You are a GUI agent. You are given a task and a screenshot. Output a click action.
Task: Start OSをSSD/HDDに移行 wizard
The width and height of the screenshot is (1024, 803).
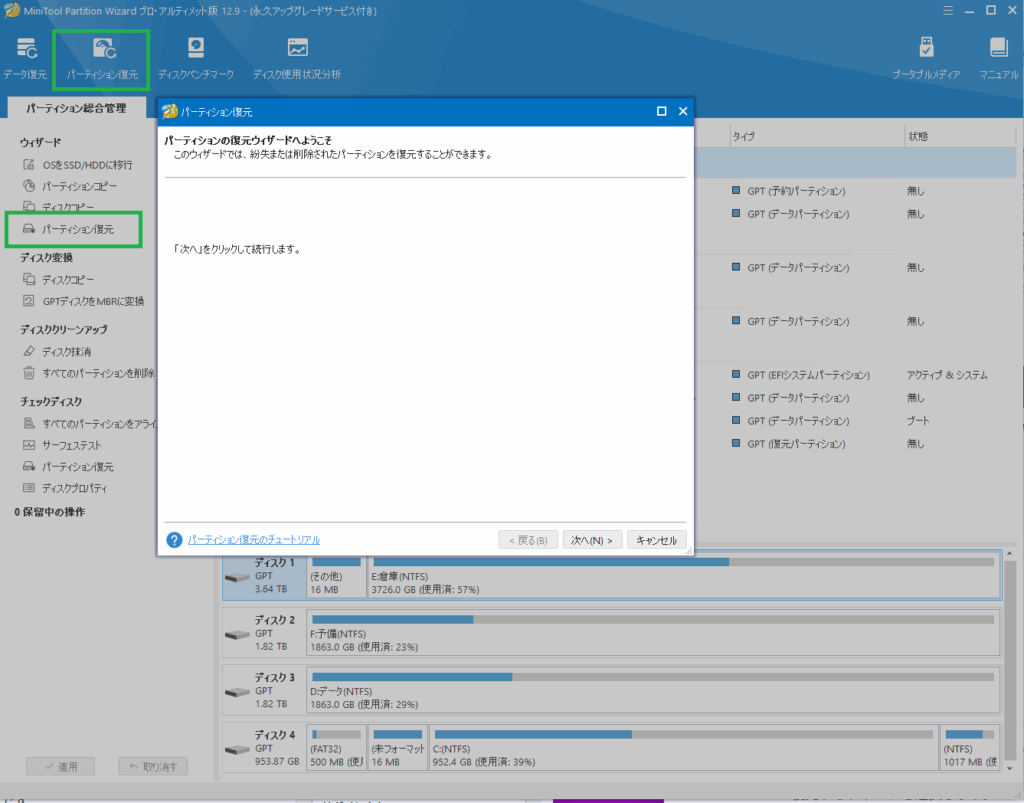point(86,165)
